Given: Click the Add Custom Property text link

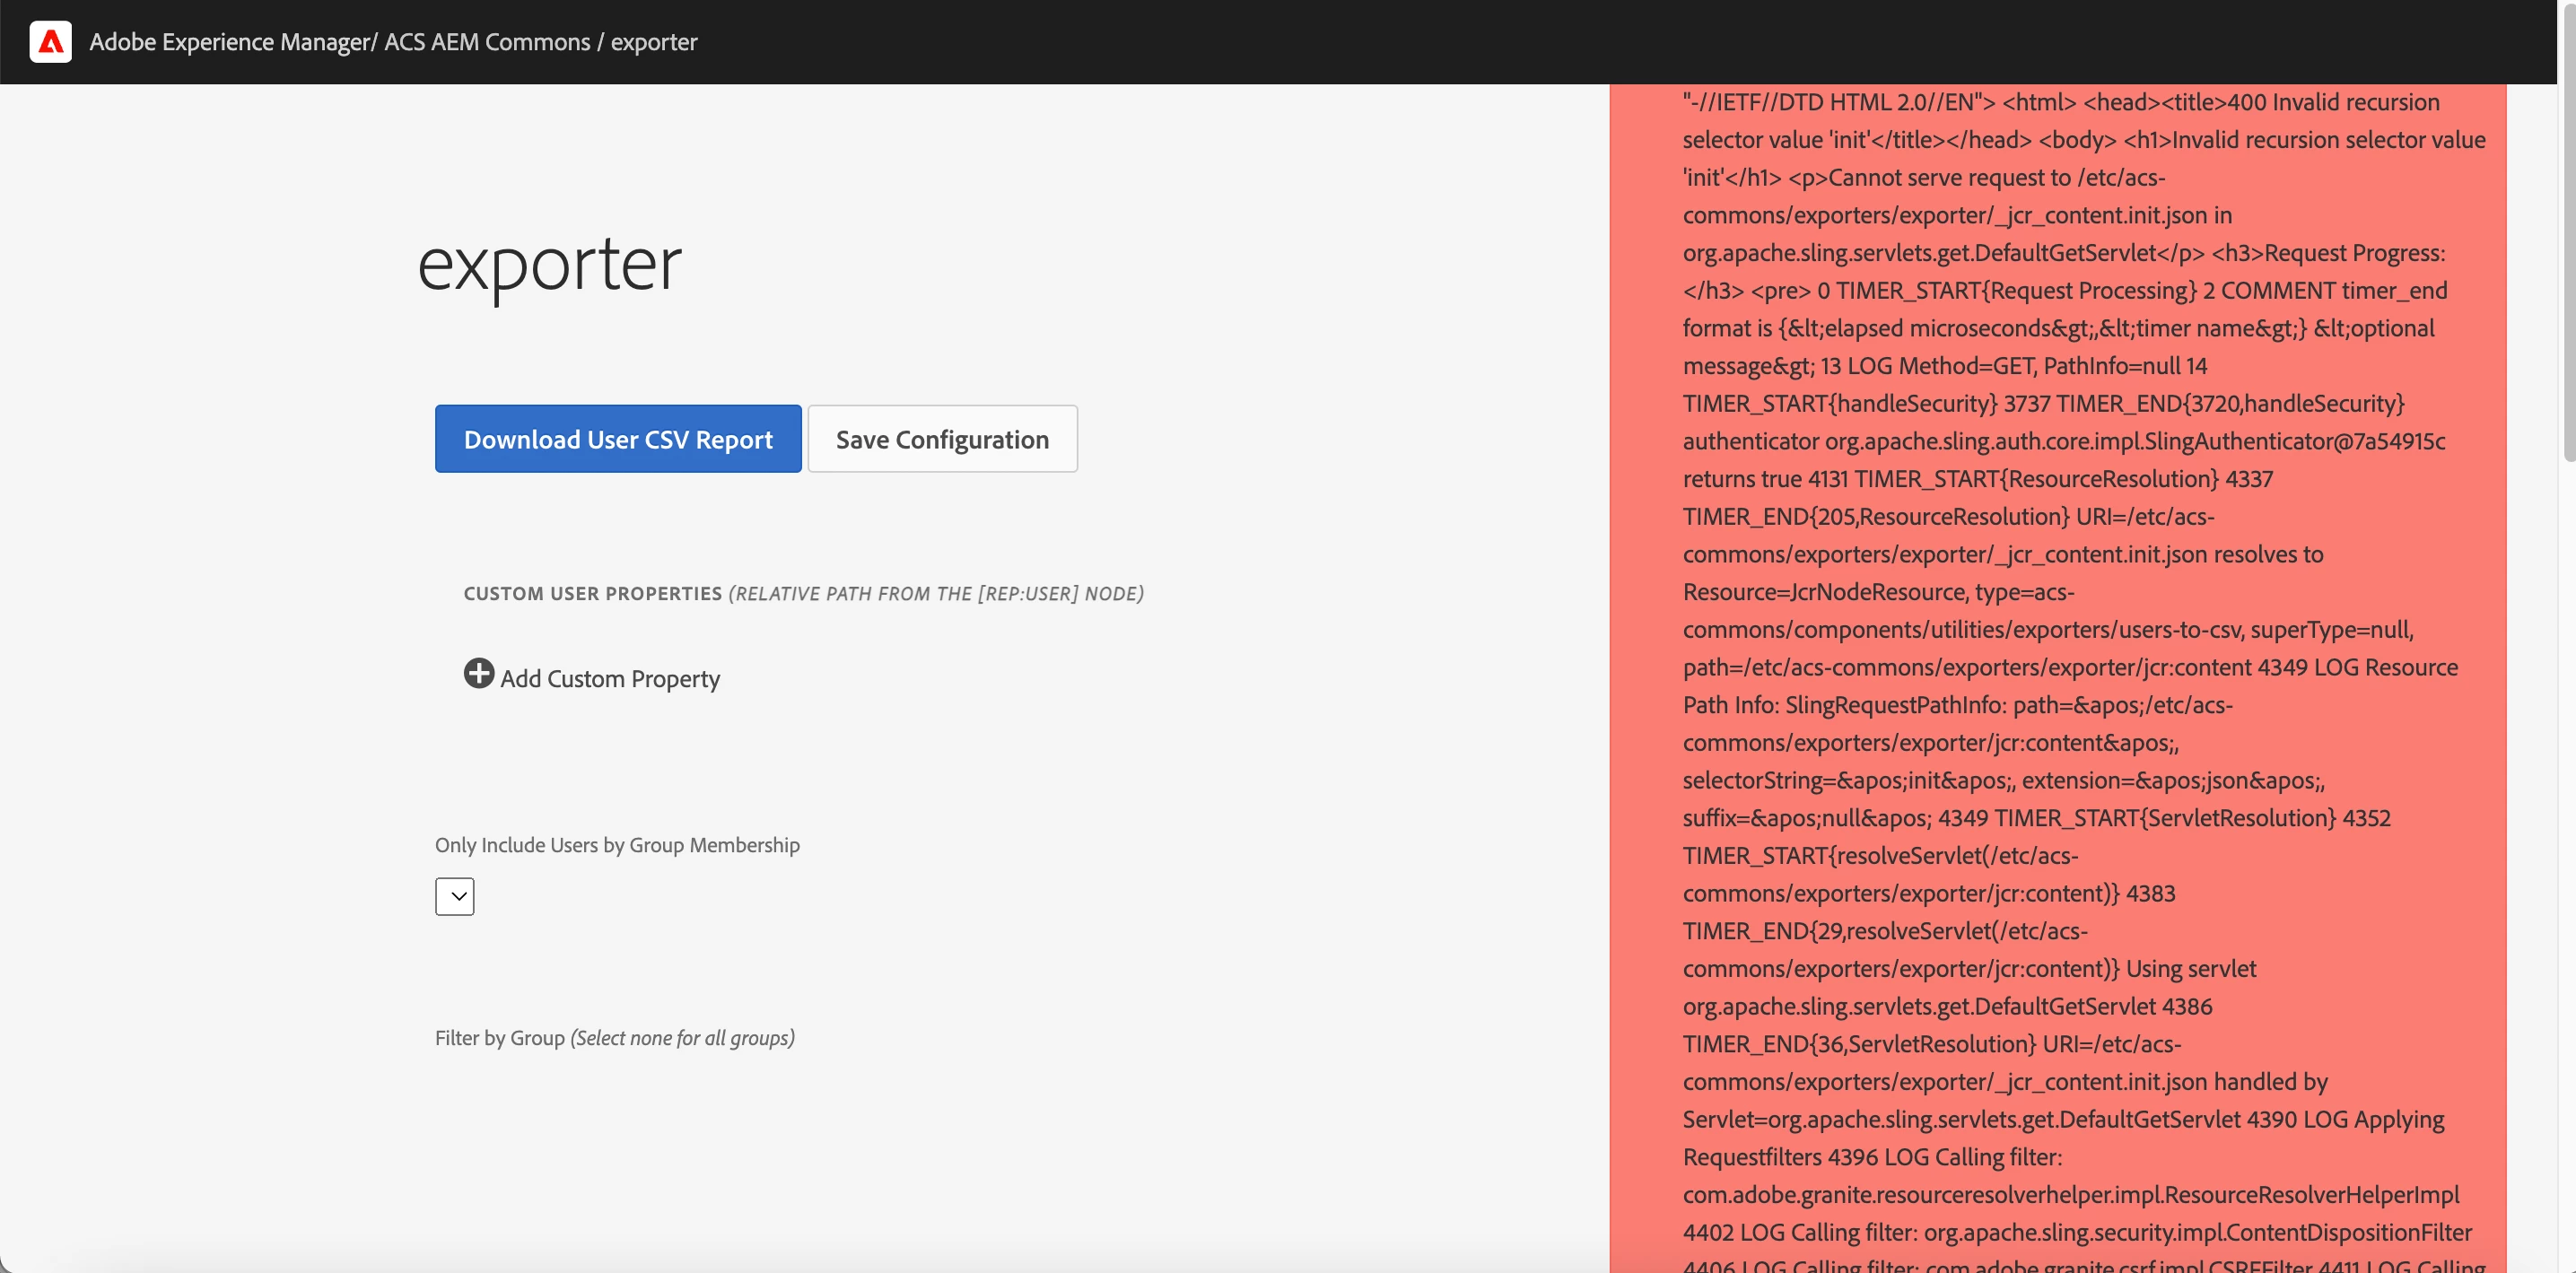Looking at the screenshot, I should pyautogui.click(x=610, y=679).
